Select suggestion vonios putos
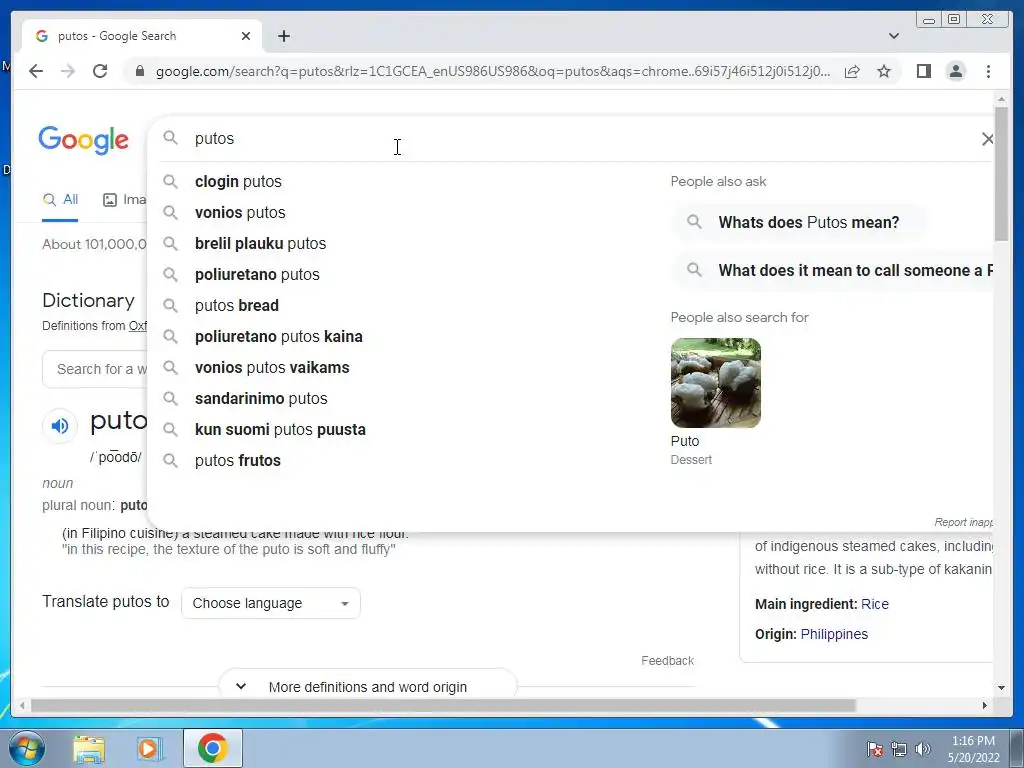1024x768 pixels. (x=240, y=212)
